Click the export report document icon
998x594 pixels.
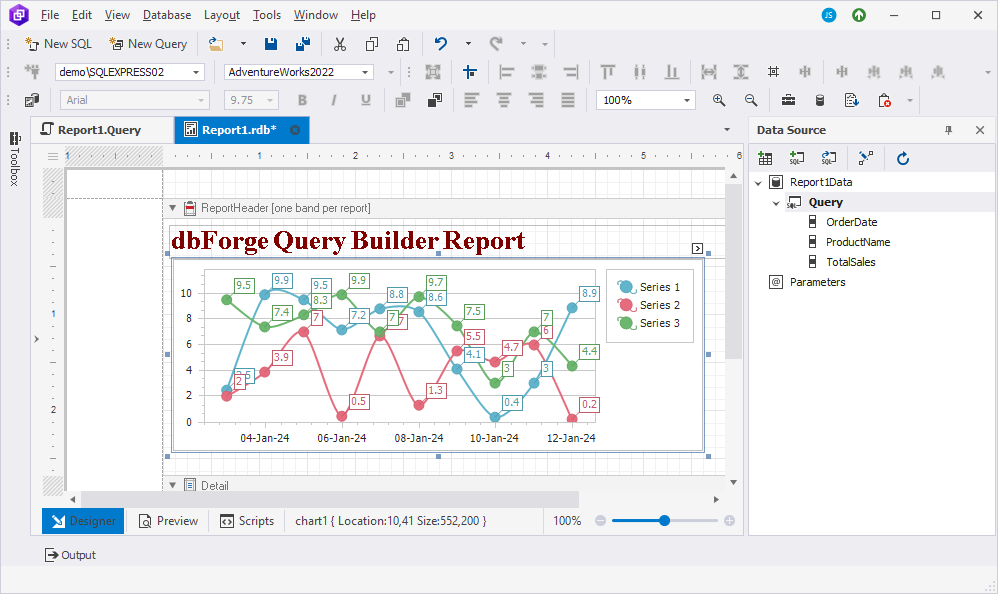[x=852, y=100]
